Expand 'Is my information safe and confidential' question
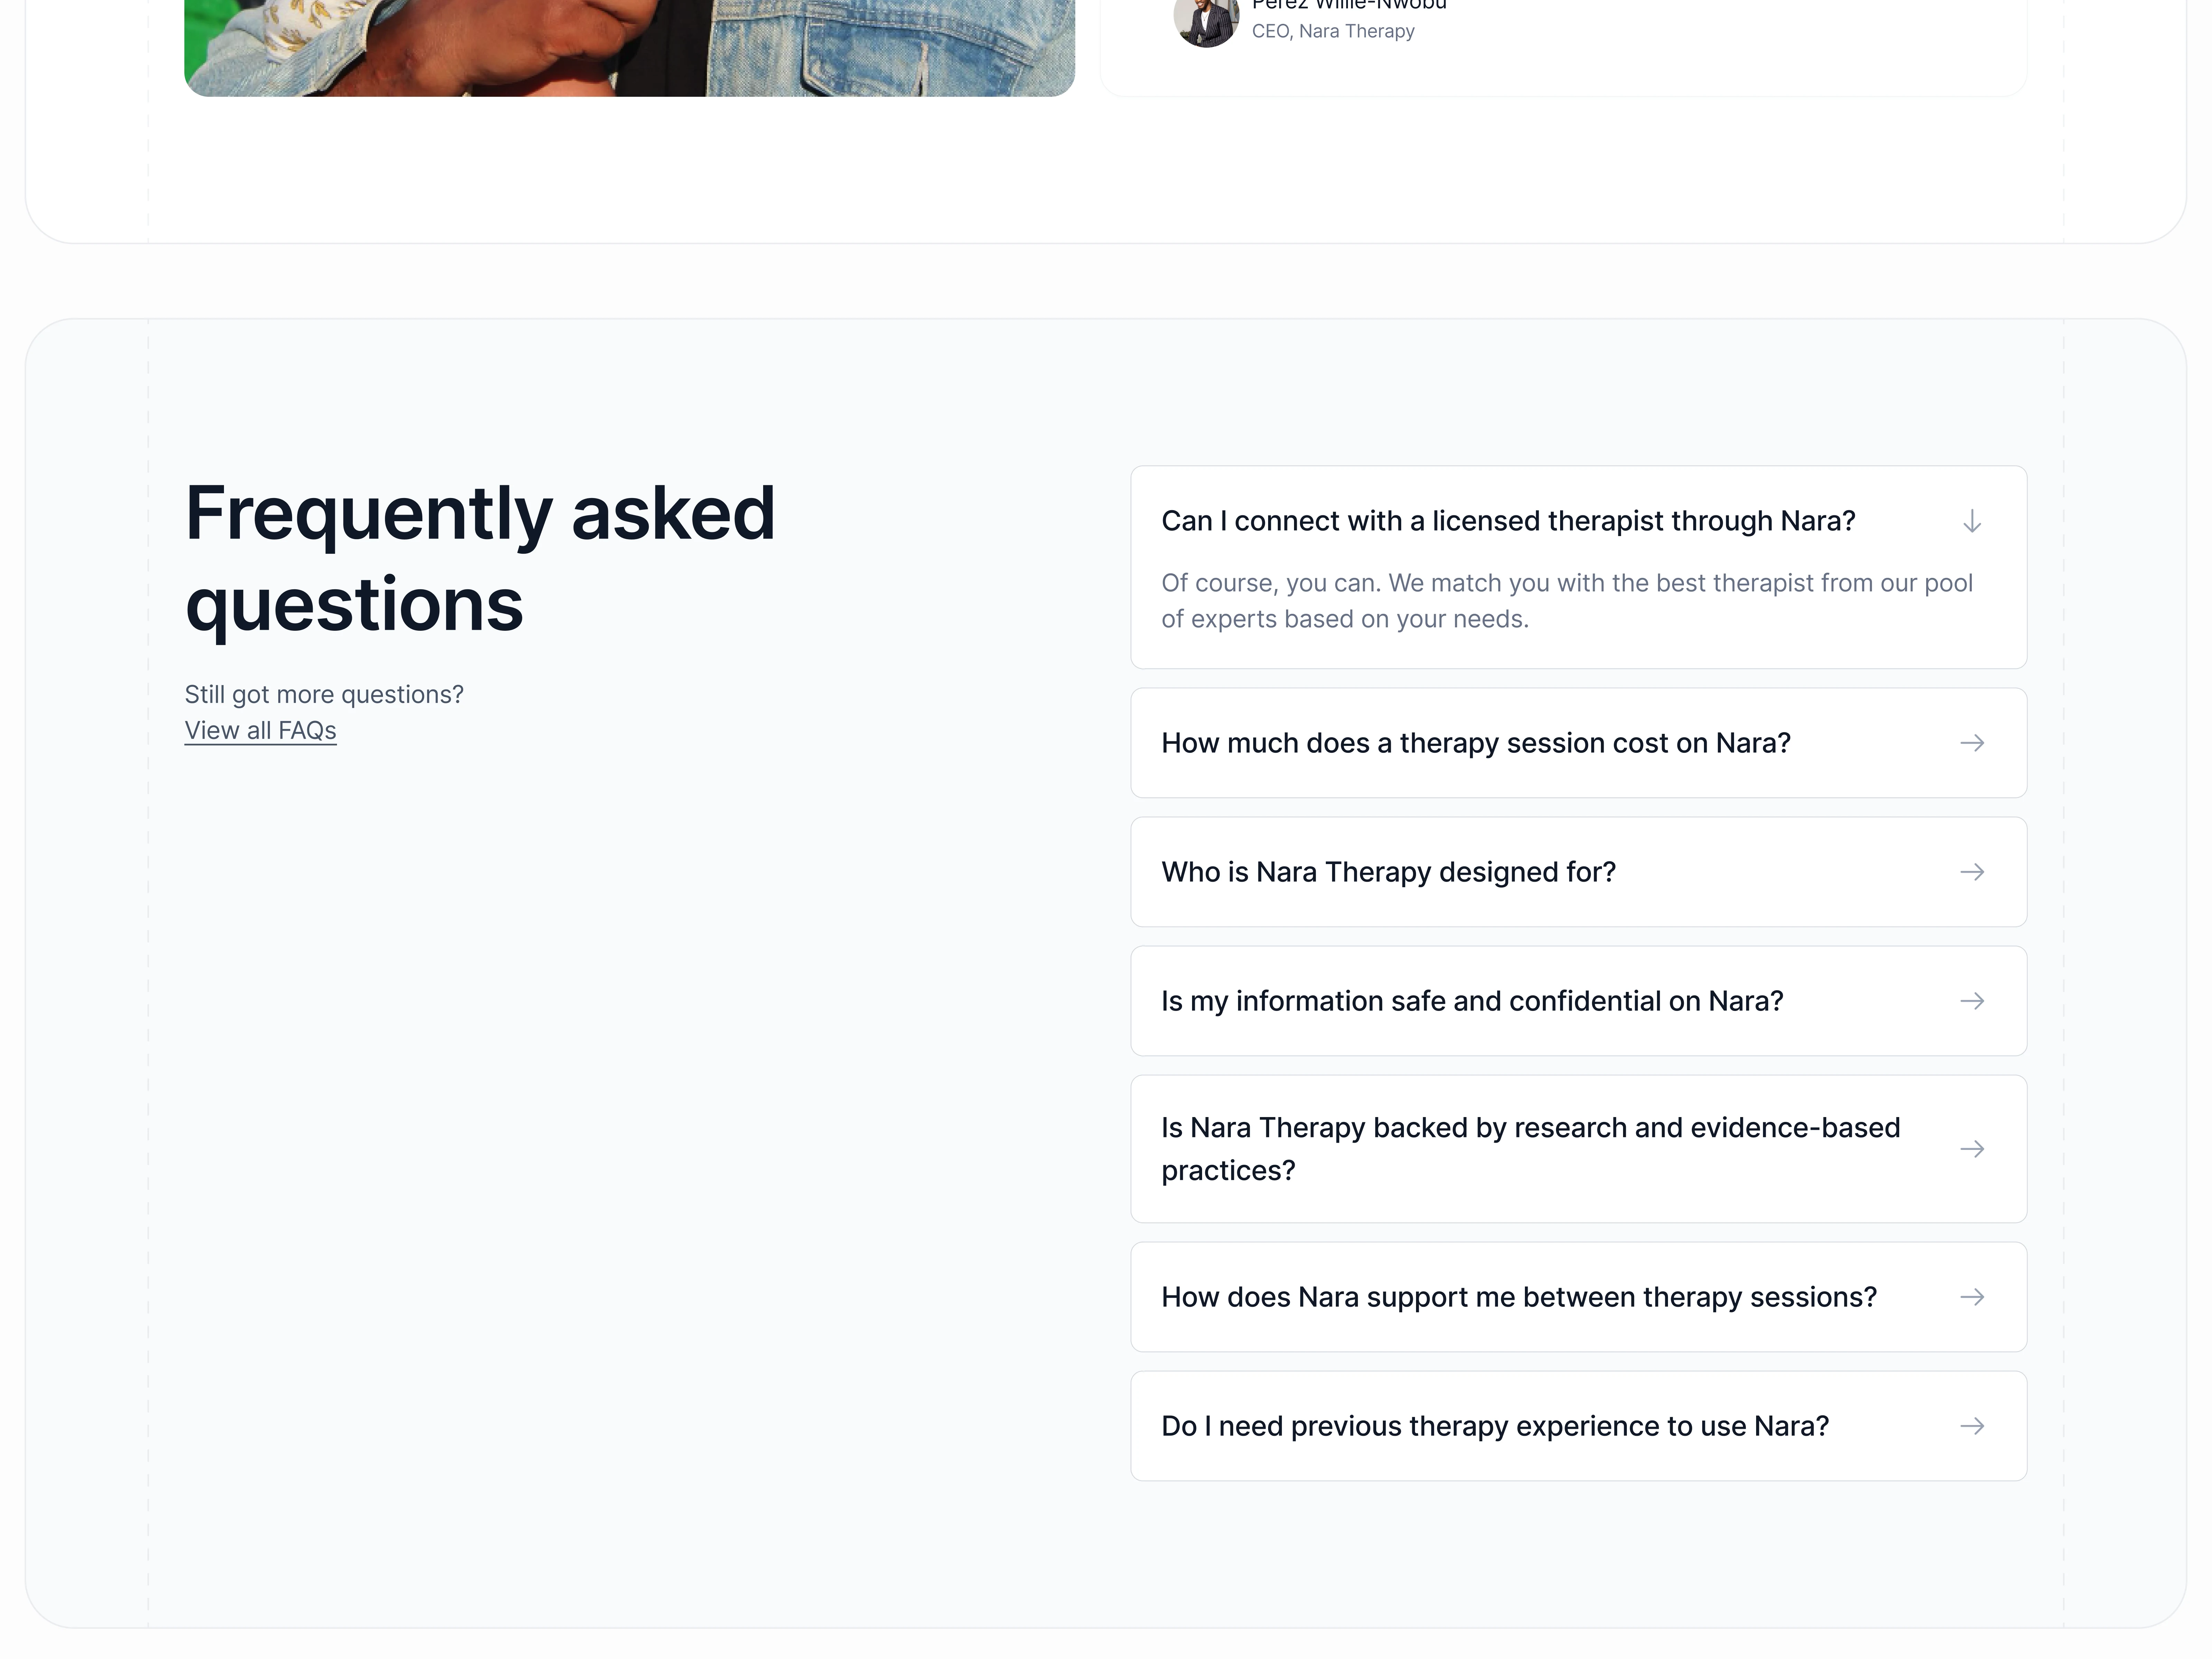2212x1659 pixels. pyautogui.click(x=1472, y=1001)
